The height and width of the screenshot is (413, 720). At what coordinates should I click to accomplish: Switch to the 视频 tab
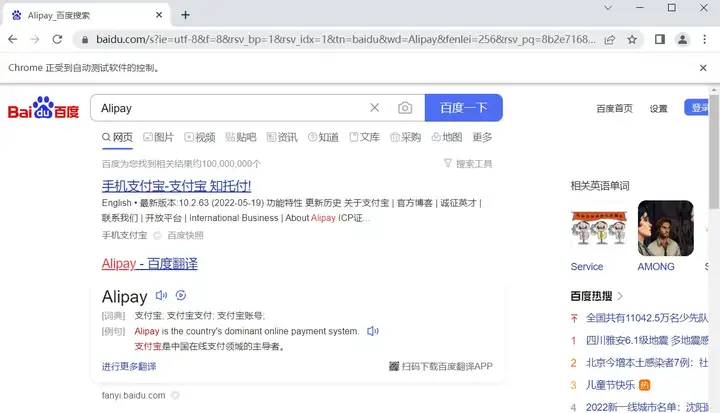[200, 137]
